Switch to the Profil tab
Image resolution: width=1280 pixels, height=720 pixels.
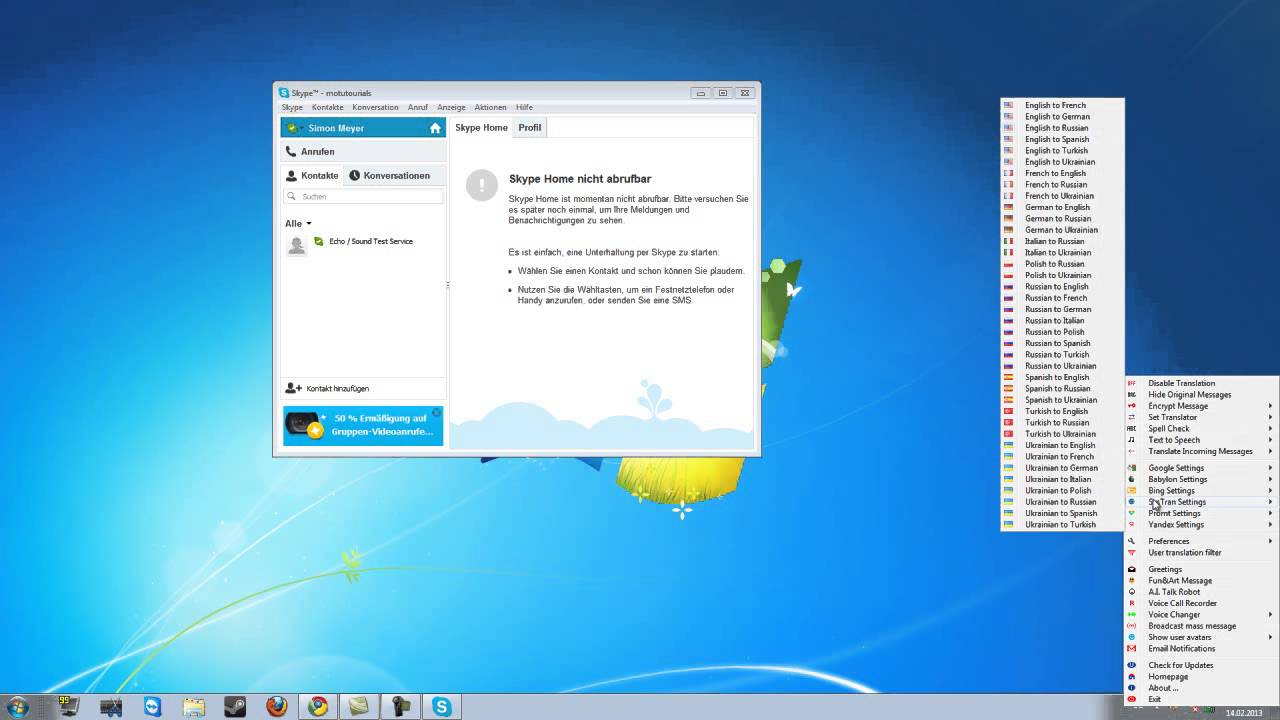(x=530, y=127)
